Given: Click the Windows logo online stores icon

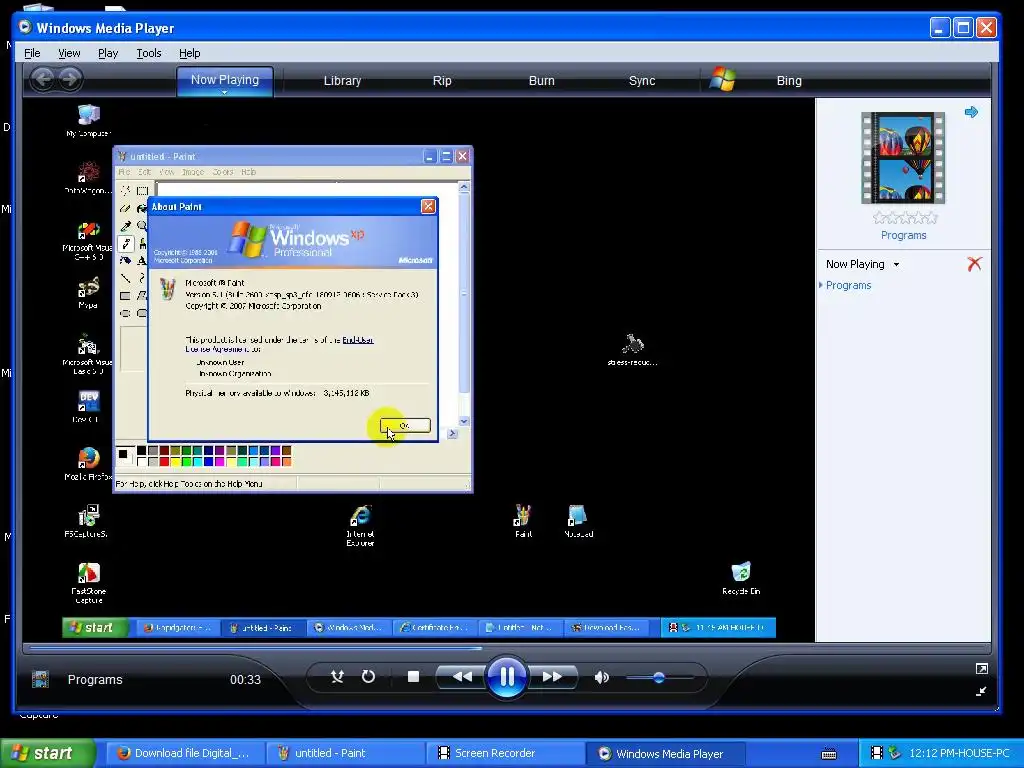Looking at the screenshot, I should pos(722,80).
